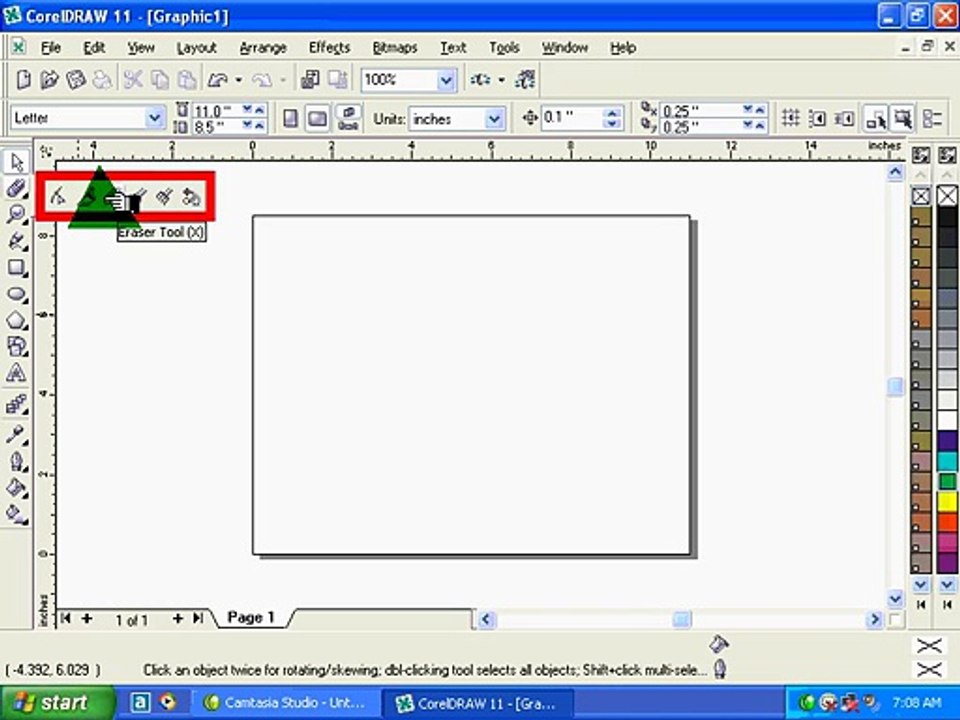Open the Bitmaps menu

(x=395, y=47)
